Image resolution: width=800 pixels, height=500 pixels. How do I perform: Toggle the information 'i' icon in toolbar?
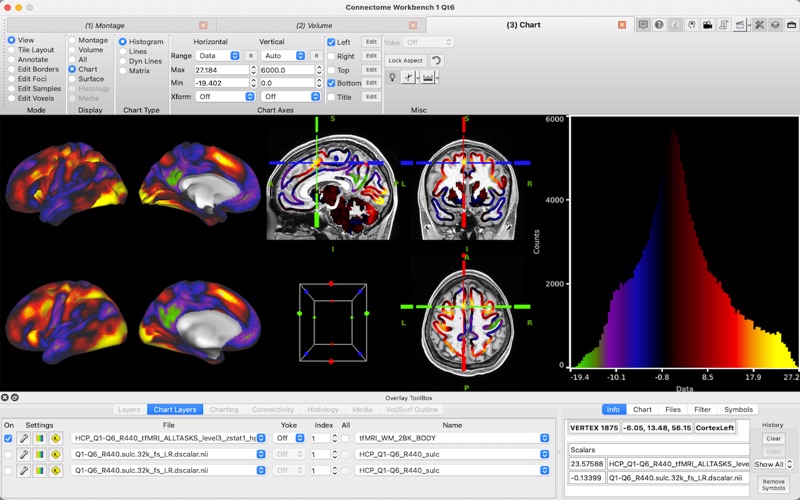675,25
